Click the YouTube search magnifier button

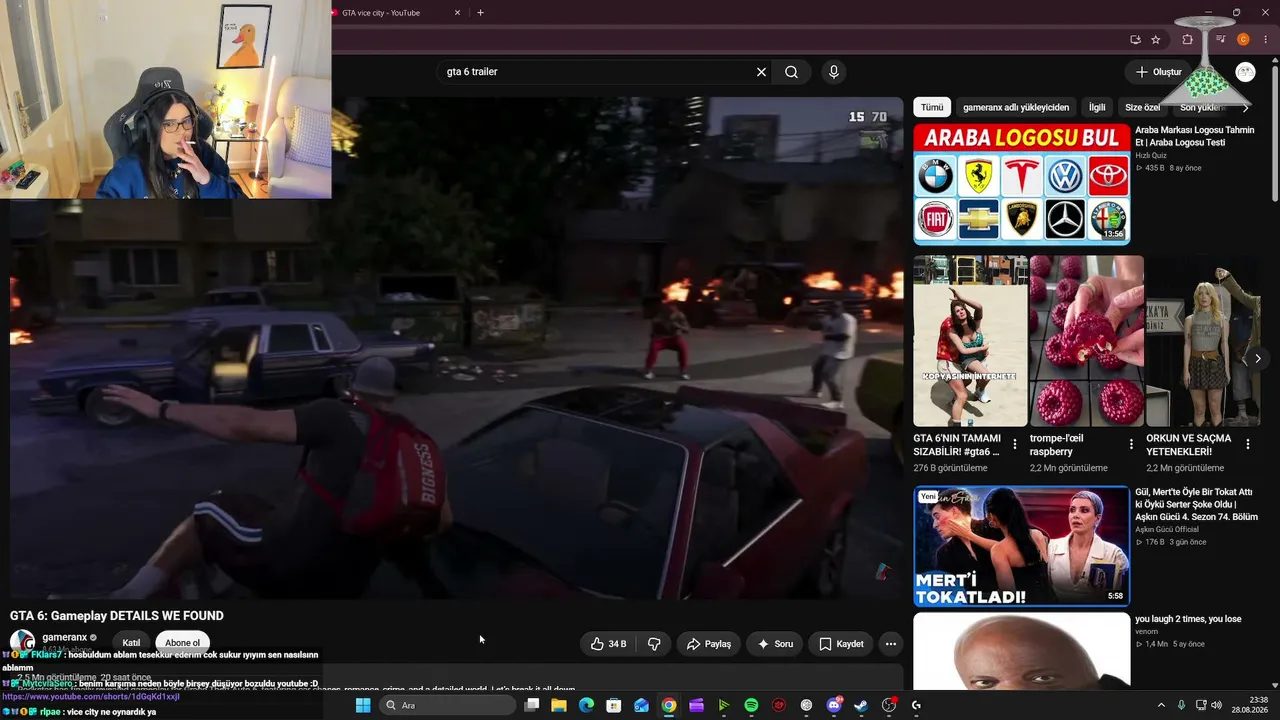791,72
